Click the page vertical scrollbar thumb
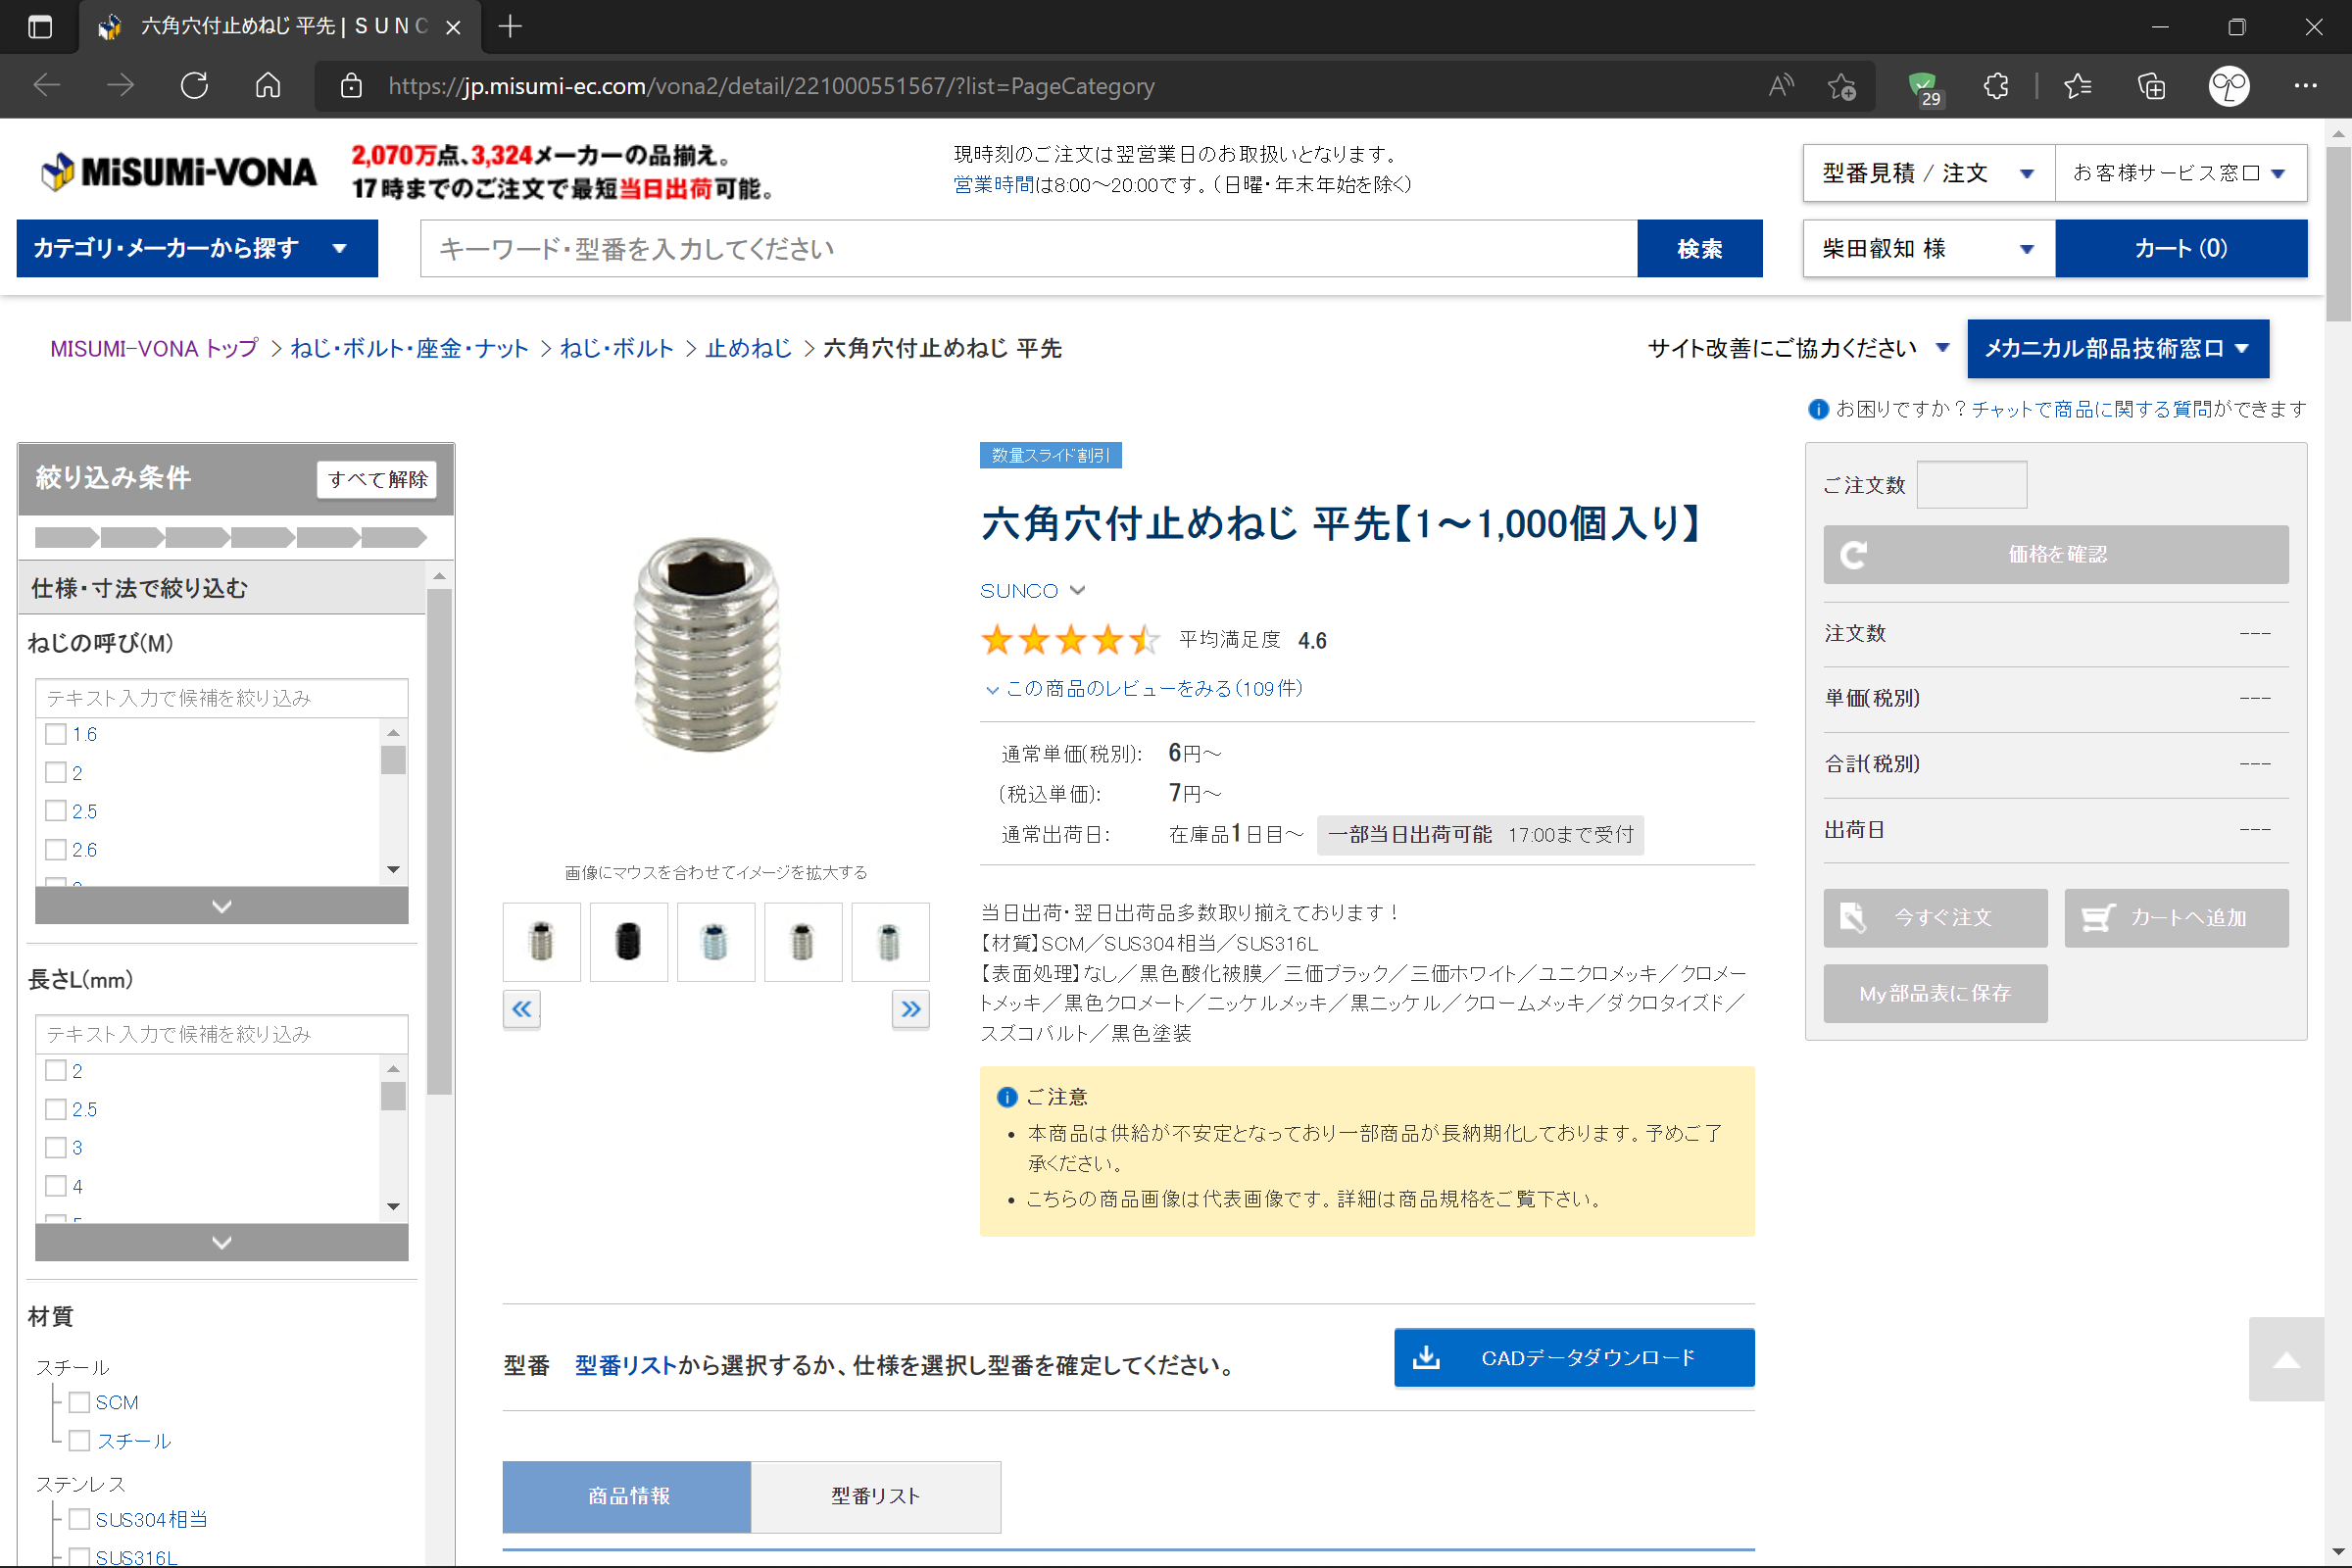Viewport: 2352px width, 1568px height. point(2337,235)
